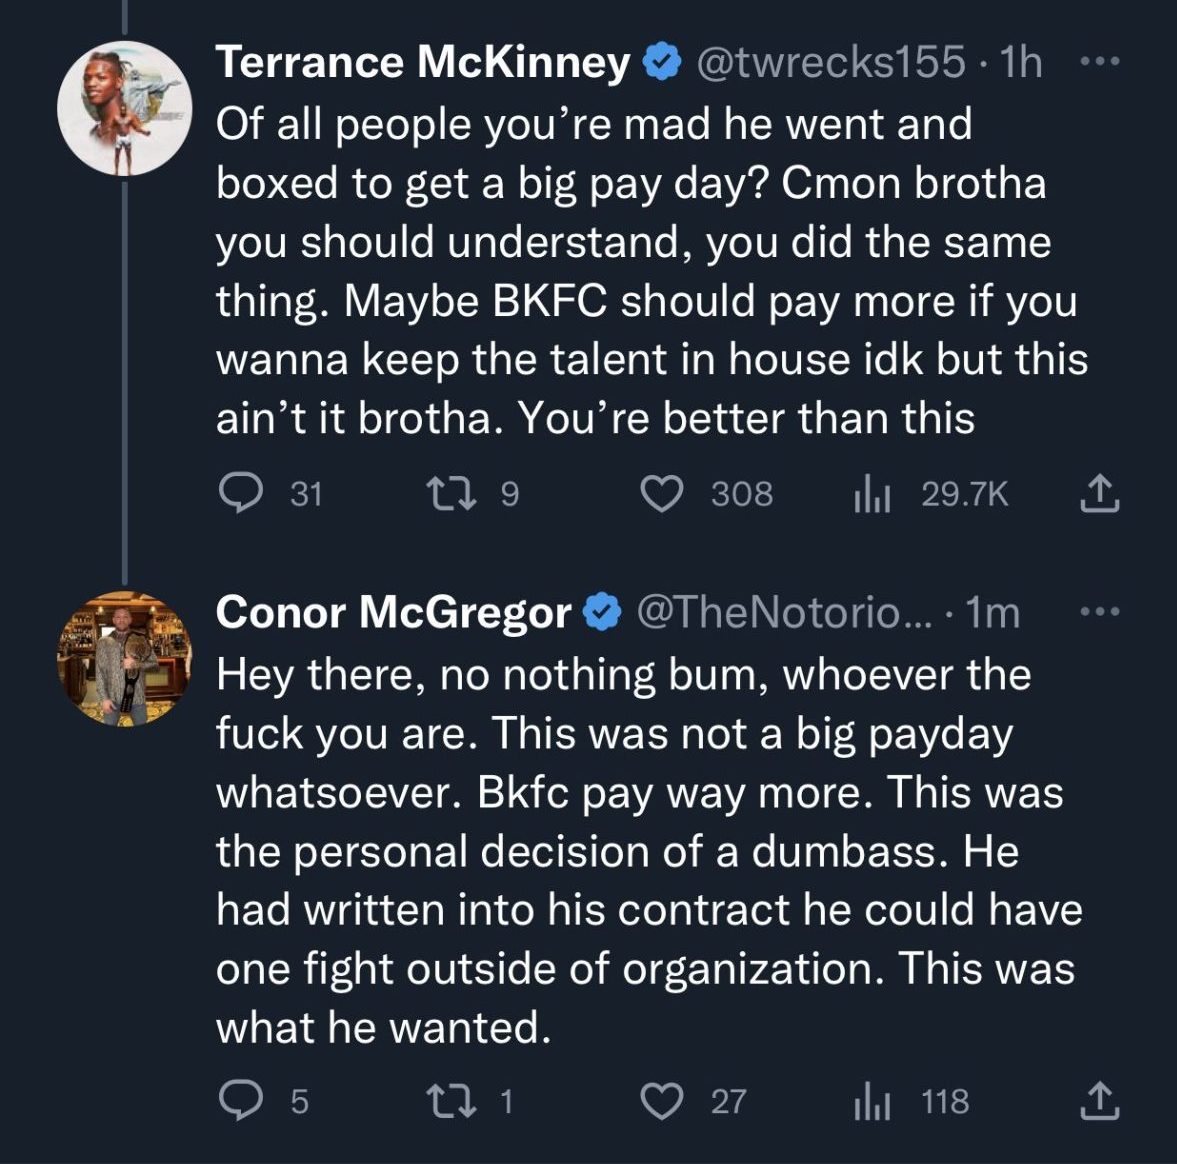Like Terrance McKinney's tweet
Image resolution: width=1177 pixels, height=1164 pixels.
tap(661, 494)
